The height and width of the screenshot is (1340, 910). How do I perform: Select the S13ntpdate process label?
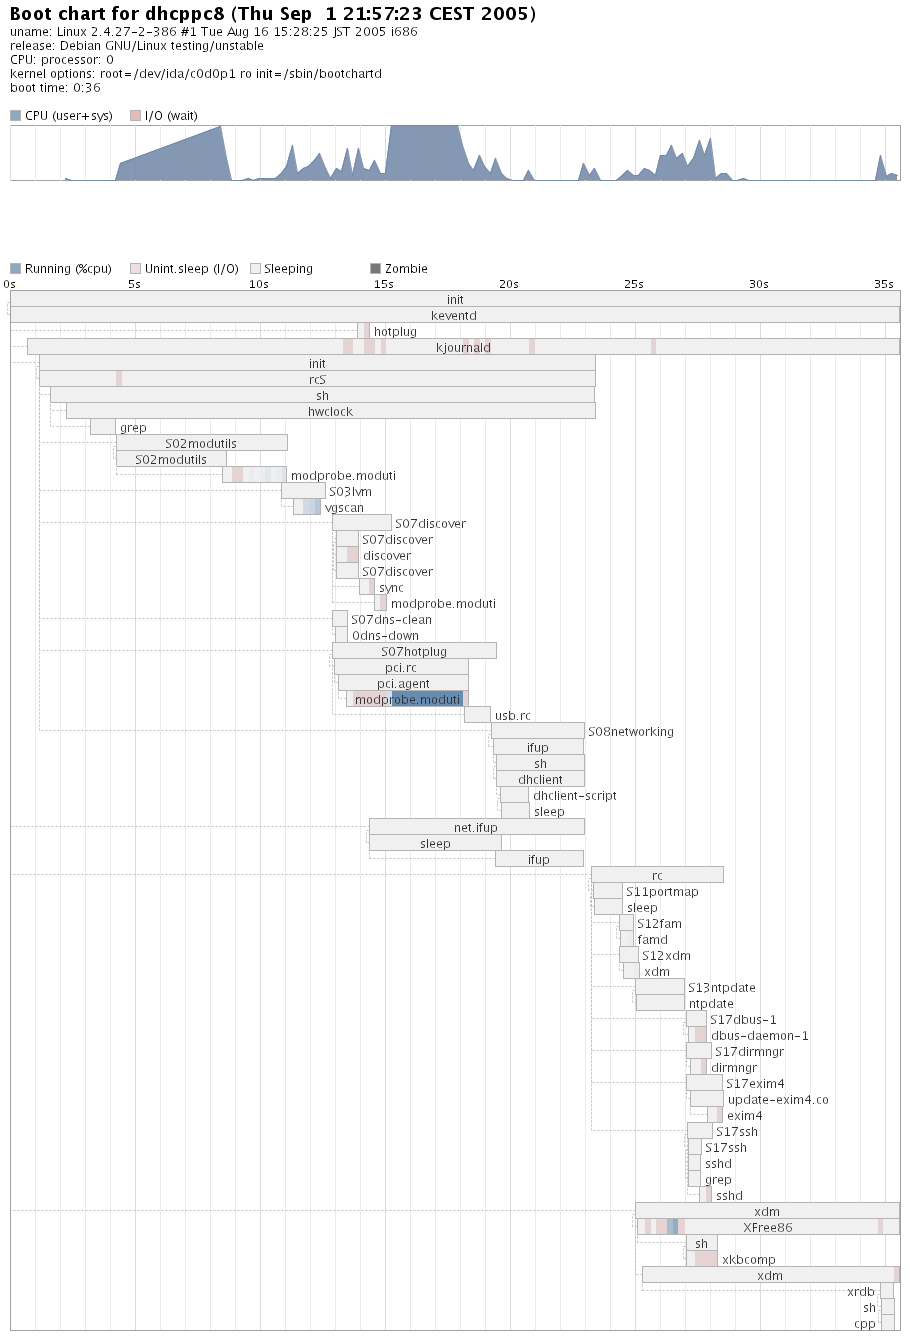point(721,987)
